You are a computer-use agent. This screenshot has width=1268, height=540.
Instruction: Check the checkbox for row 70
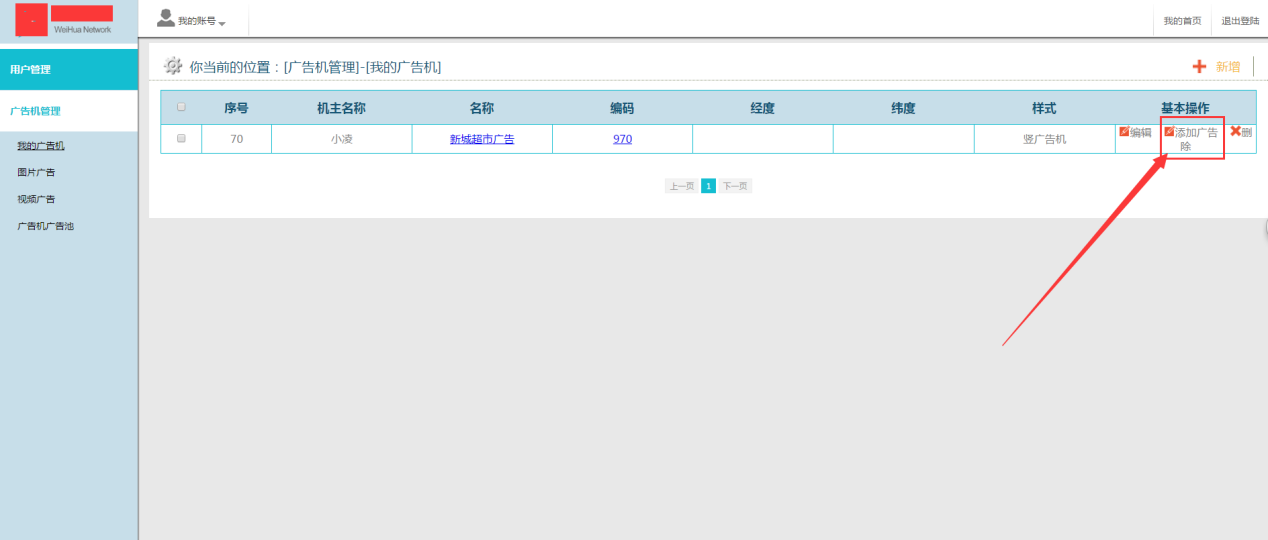[181, 139]
